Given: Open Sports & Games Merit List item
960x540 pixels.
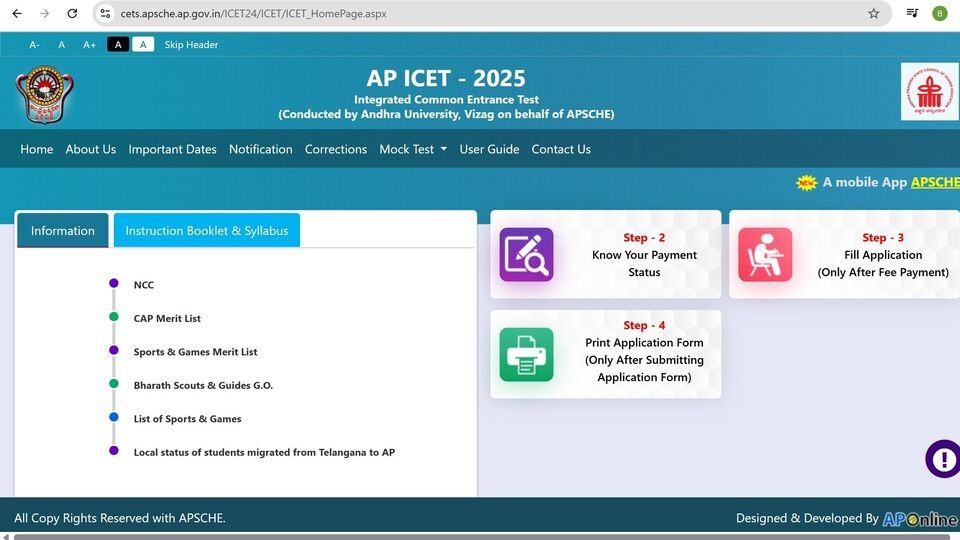Looking at the screenshot, I should pyautogui.click(x=195, y=352).
